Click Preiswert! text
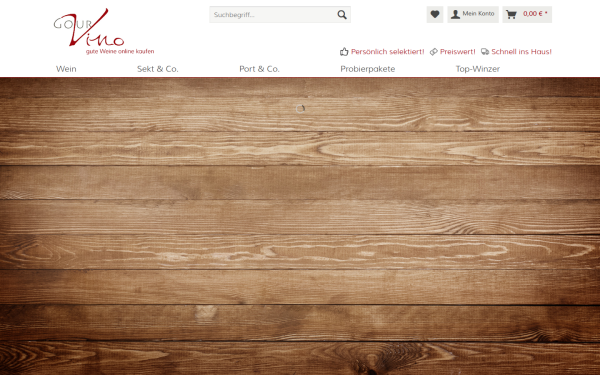600x375 pixels. [x=458, y=52]
